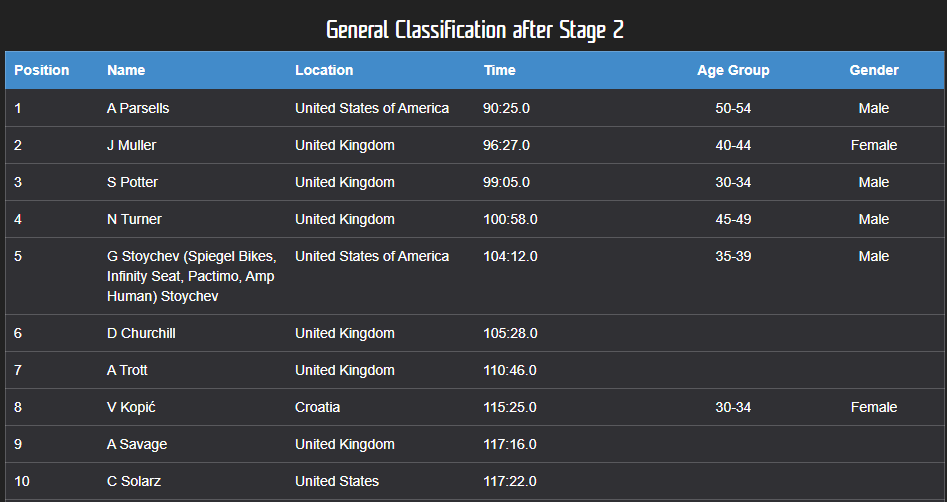Click the Age Group column header
The height and width of the screenshot is (502, 947).
pos(733,70)
